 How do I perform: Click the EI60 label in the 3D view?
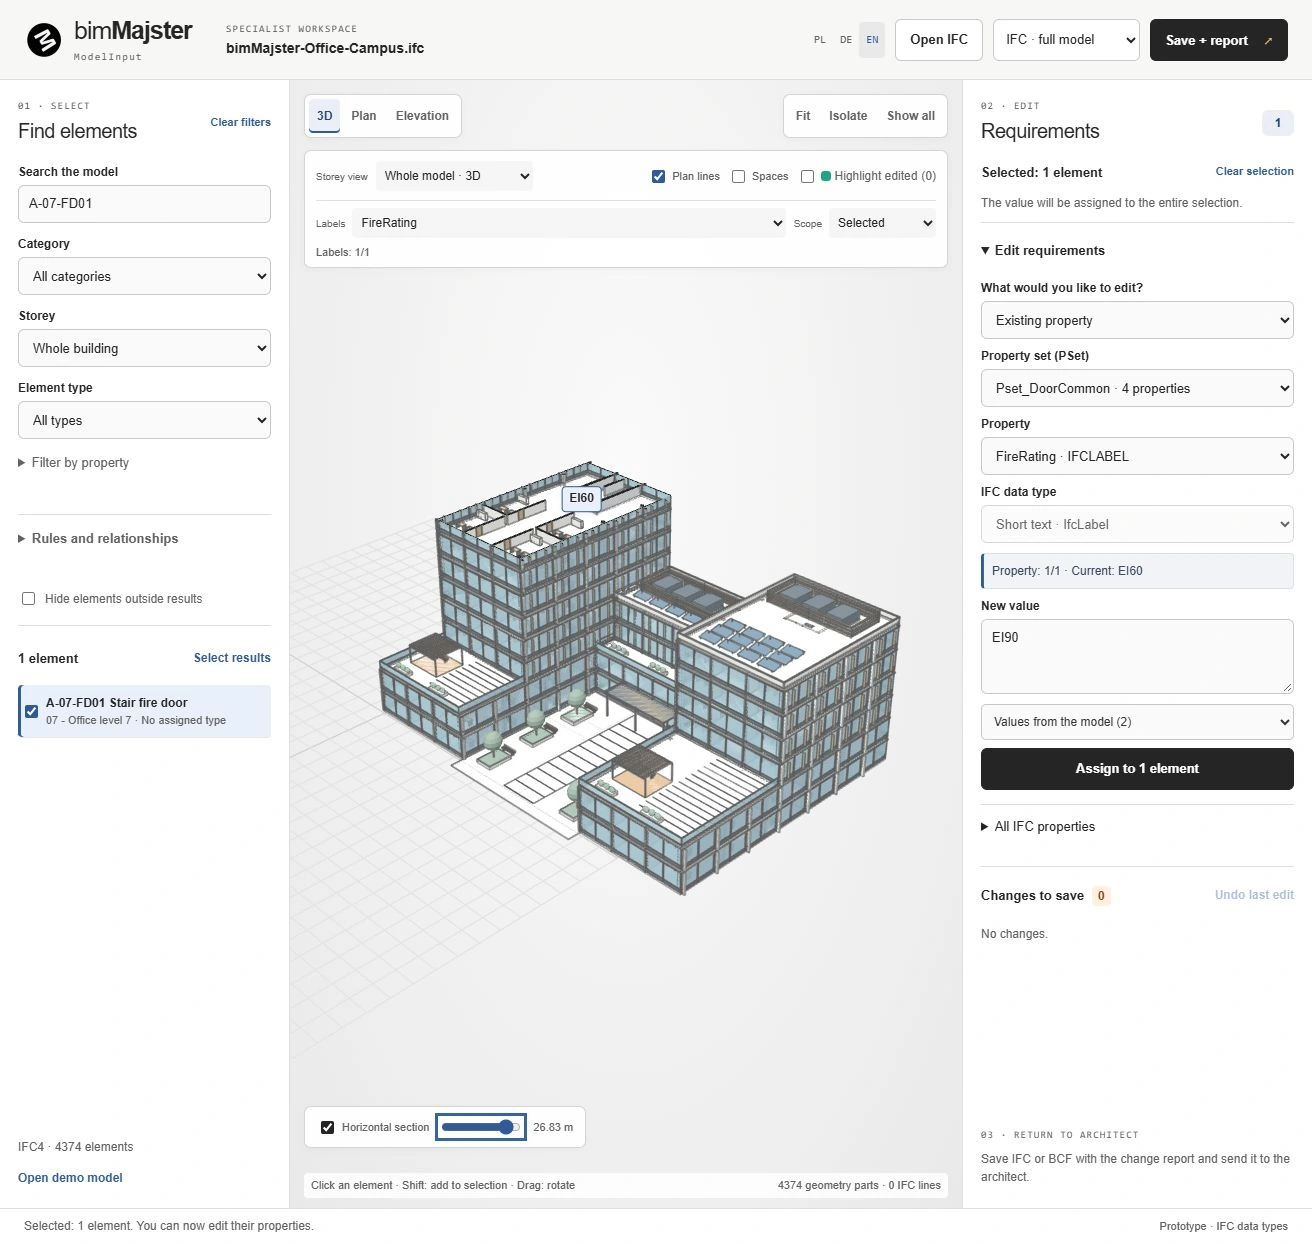tap(581, 498)
